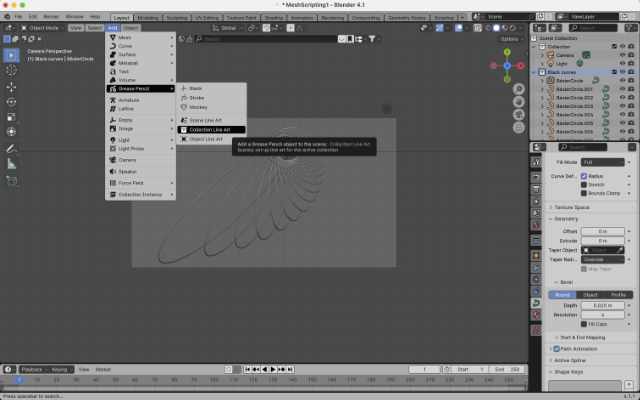Viewport: 640px width, 400px height.
Task: Switch to the Modeling workspace tab
Action: point(147,18)
